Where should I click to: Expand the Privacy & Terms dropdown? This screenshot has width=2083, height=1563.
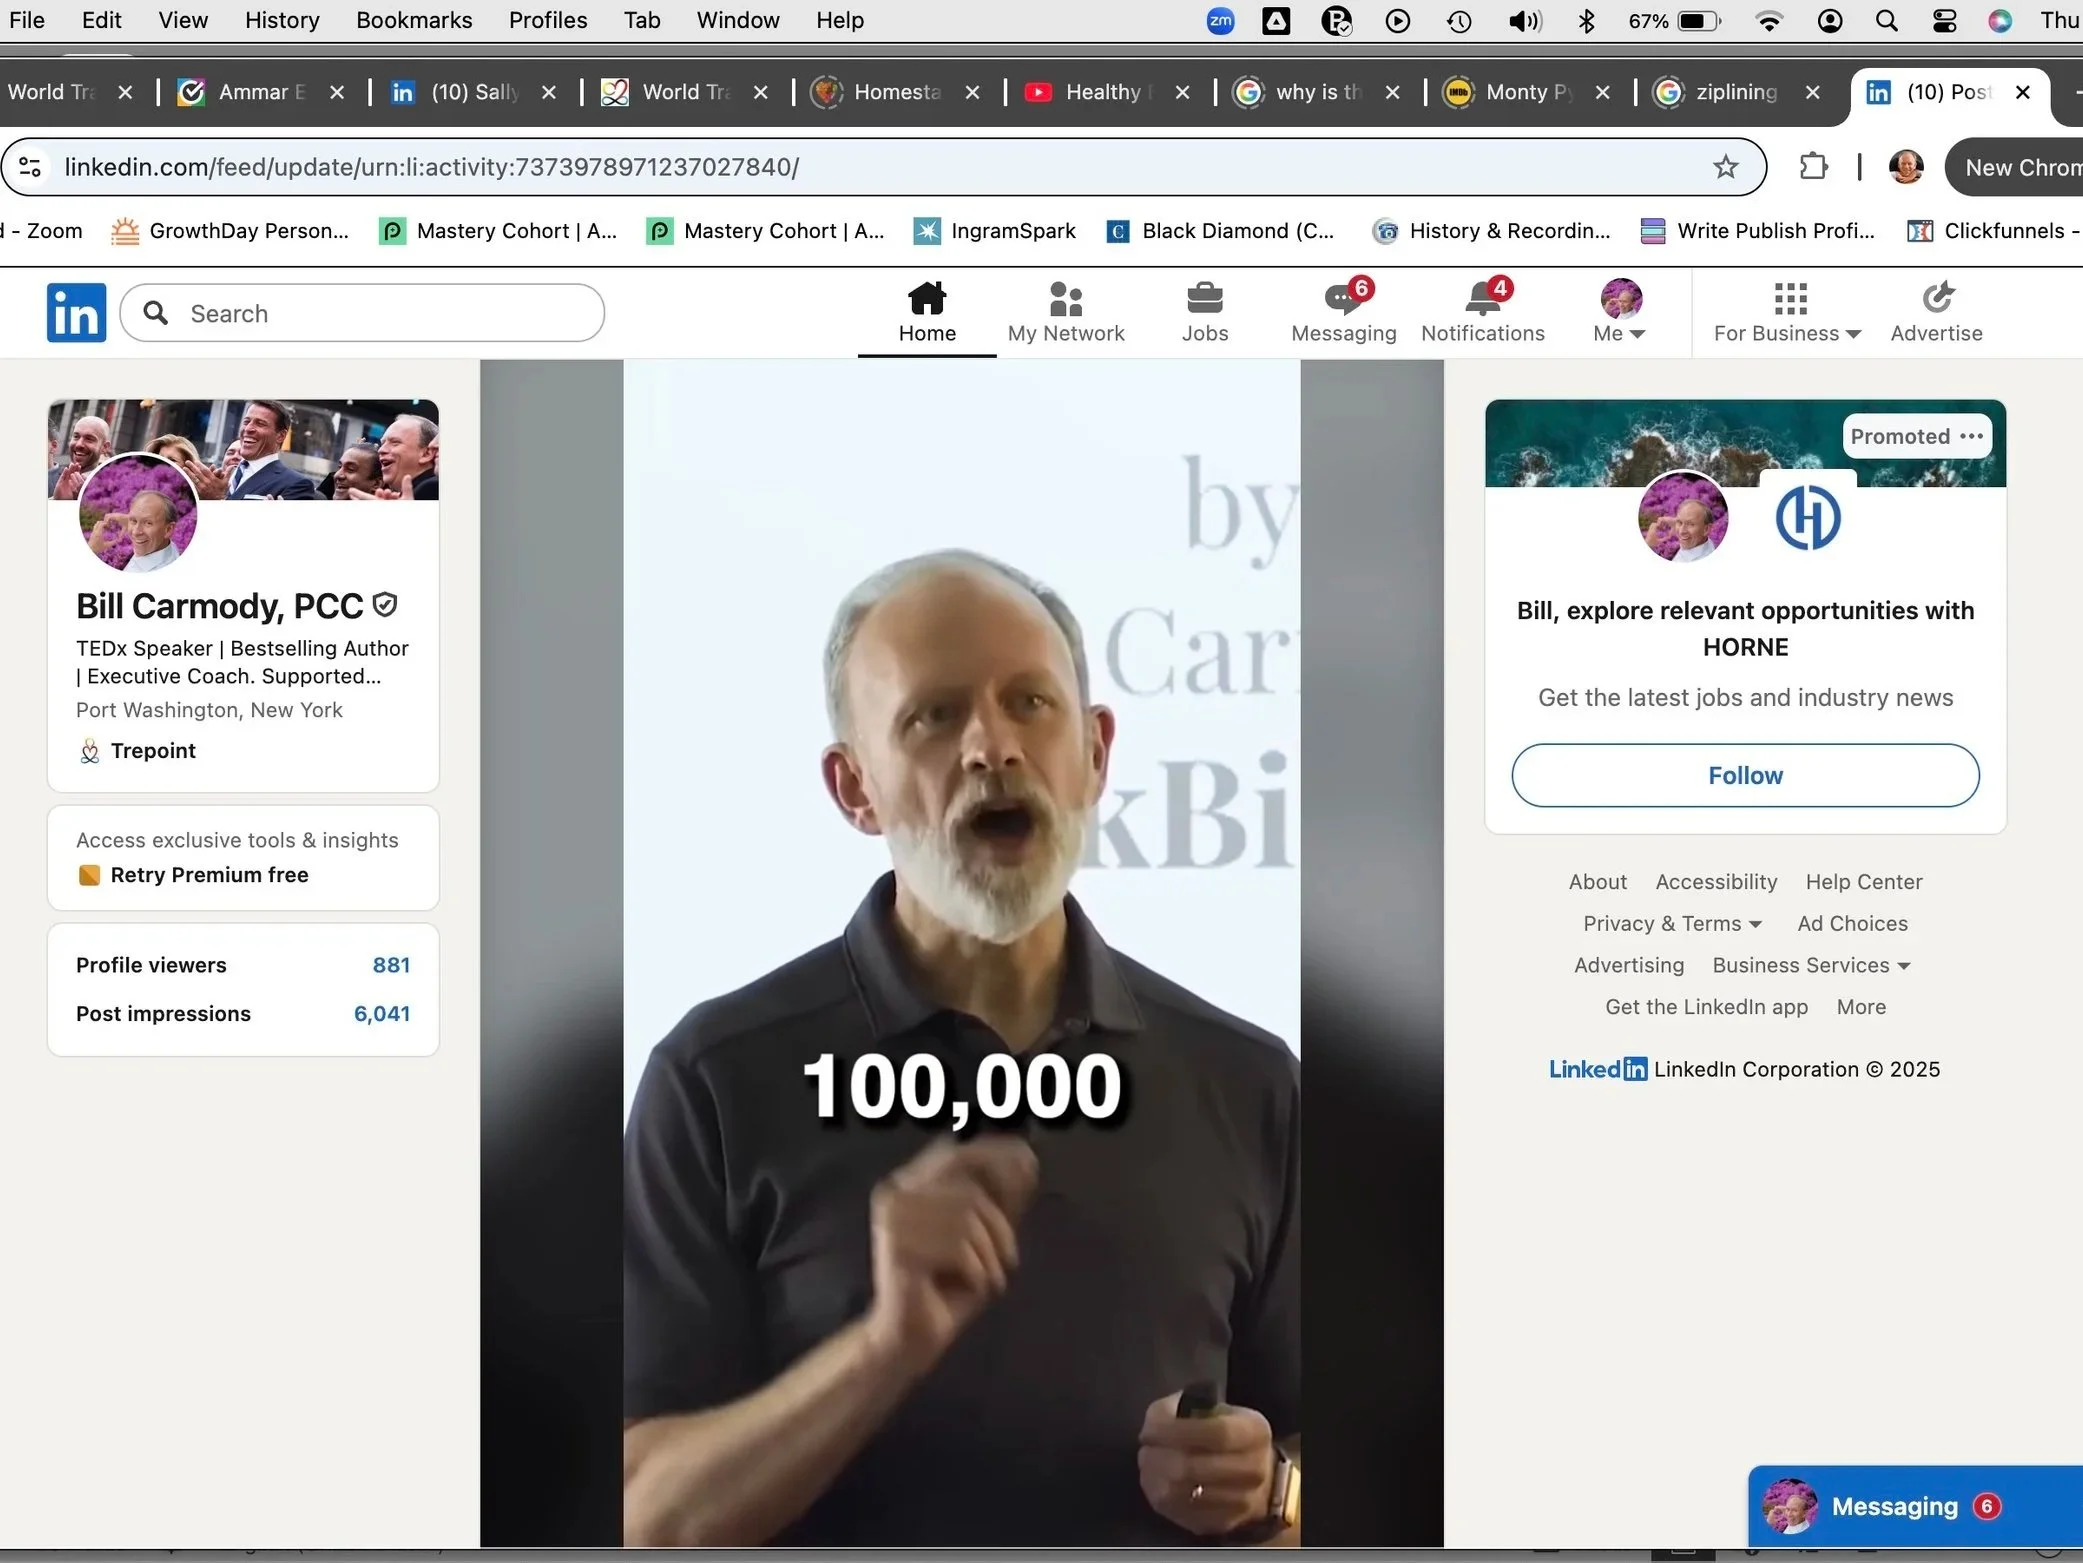(1671, 924)
